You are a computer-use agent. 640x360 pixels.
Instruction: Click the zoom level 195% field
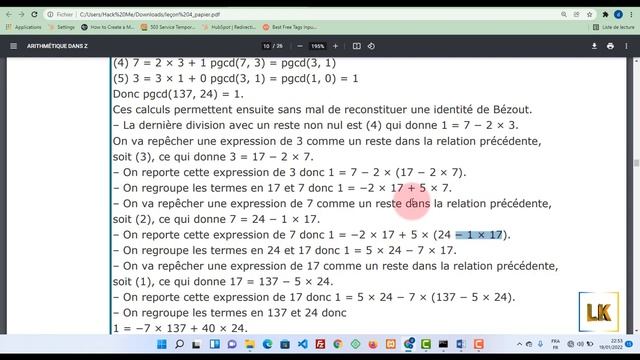click(x=318, y=46)
